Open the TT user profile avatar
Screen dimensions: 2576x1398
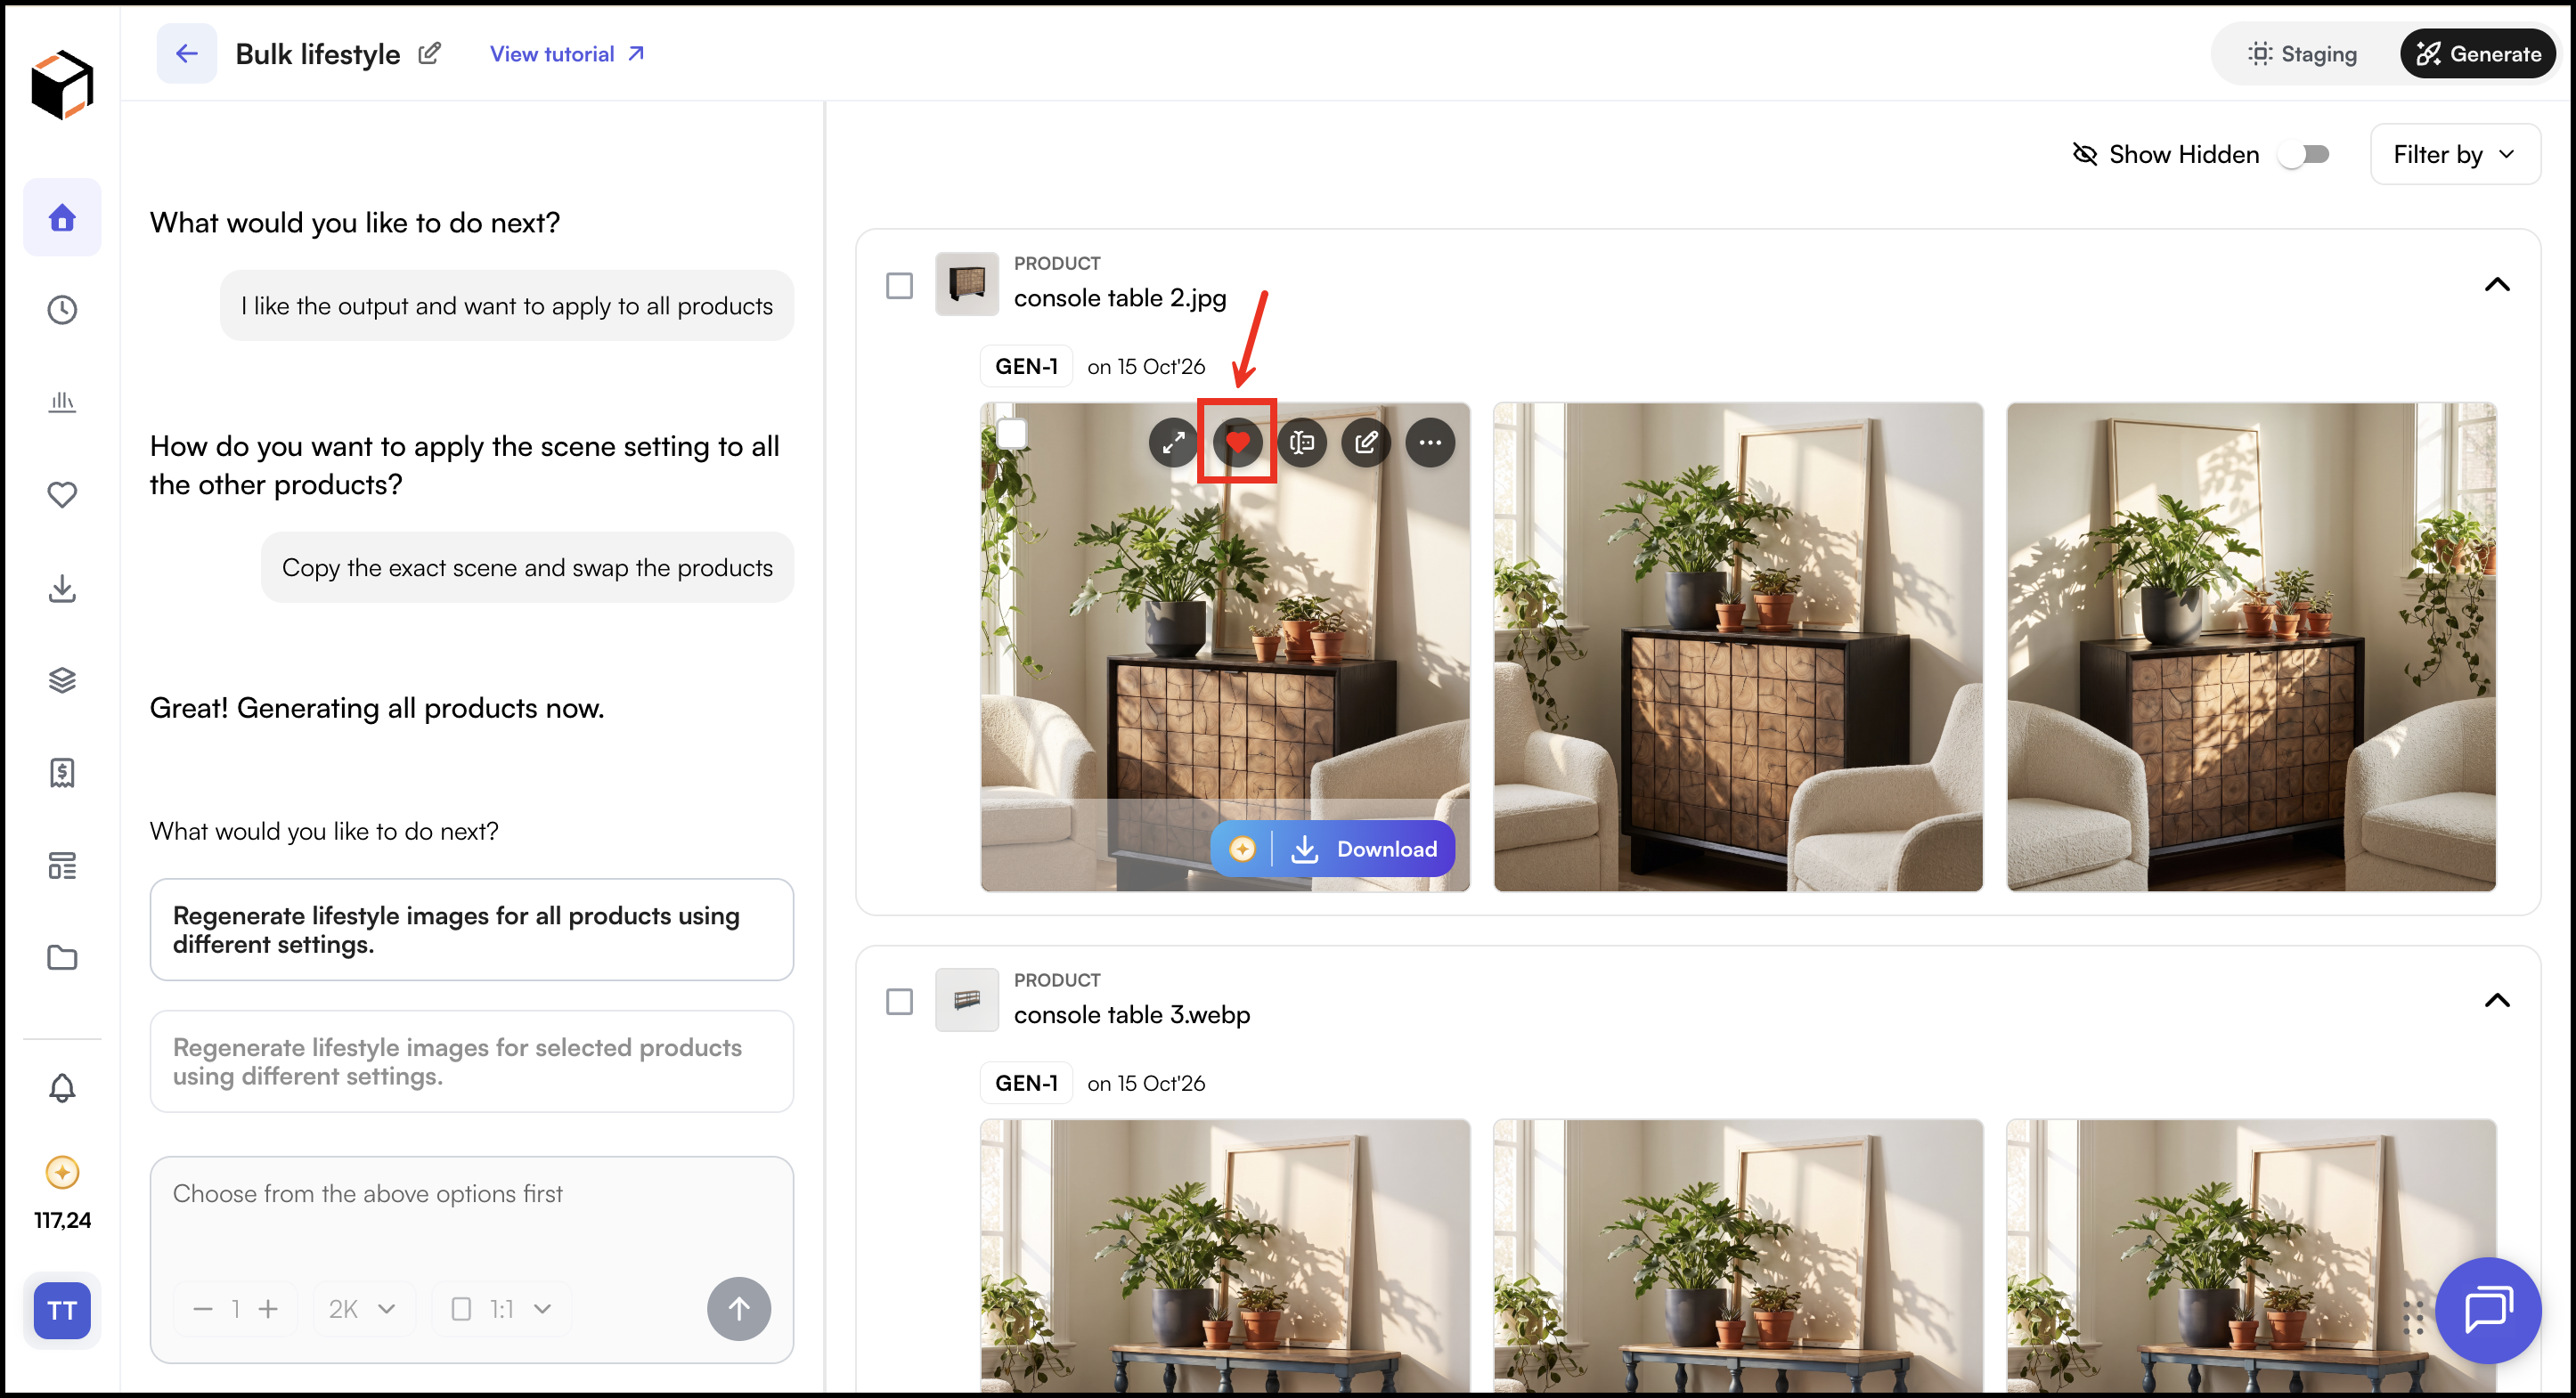tap(62, 1310)
